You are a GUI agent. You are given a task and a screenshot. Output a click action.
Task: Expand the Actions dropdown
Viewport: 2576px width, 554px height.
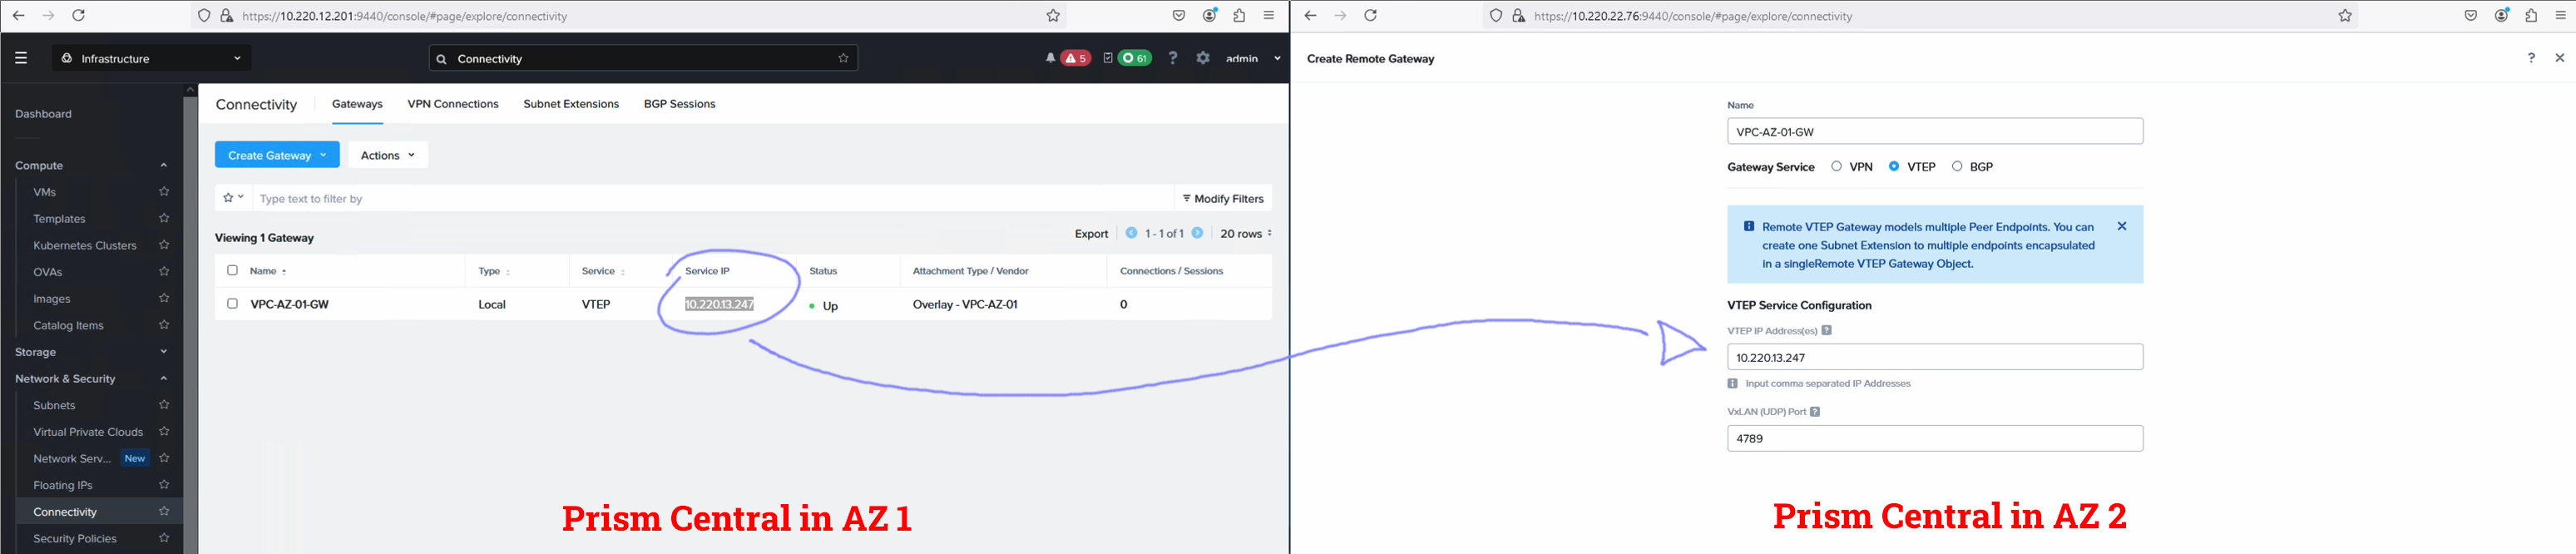pyautogui.click(x=387, y=155)
